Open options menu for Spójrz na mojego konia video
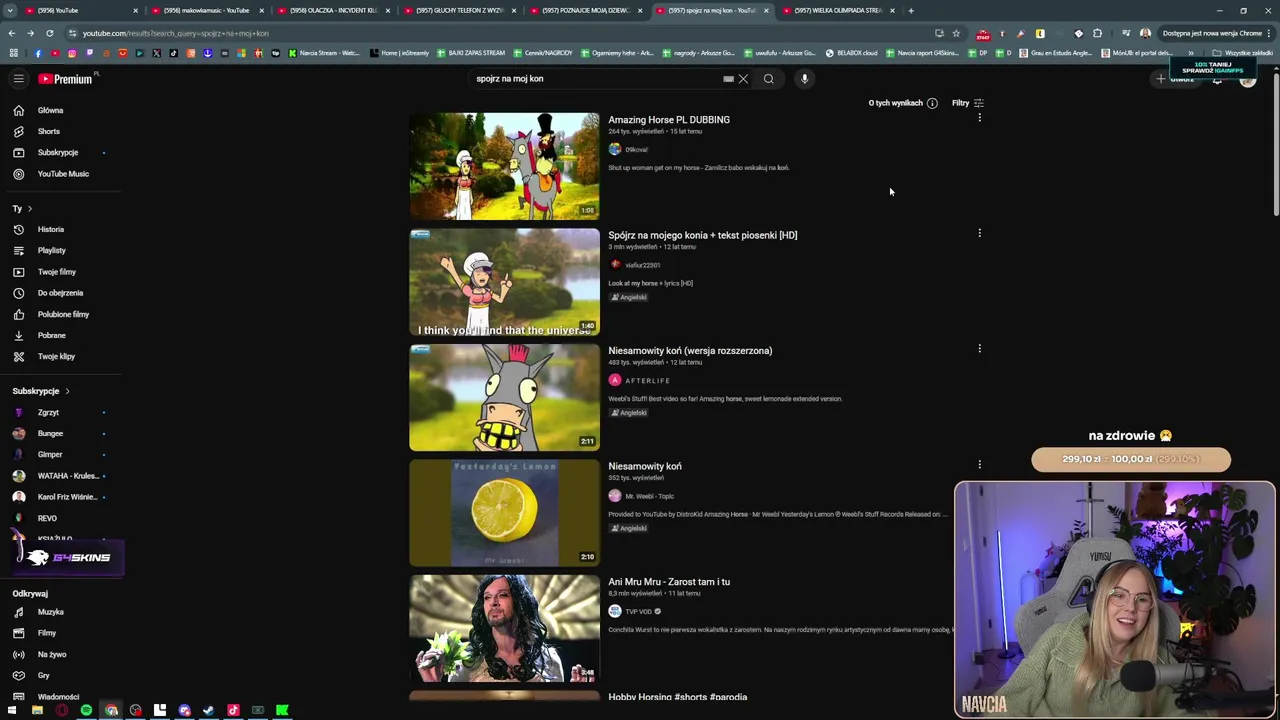This screenshot has width=1280, height=720. click(979, 233)
